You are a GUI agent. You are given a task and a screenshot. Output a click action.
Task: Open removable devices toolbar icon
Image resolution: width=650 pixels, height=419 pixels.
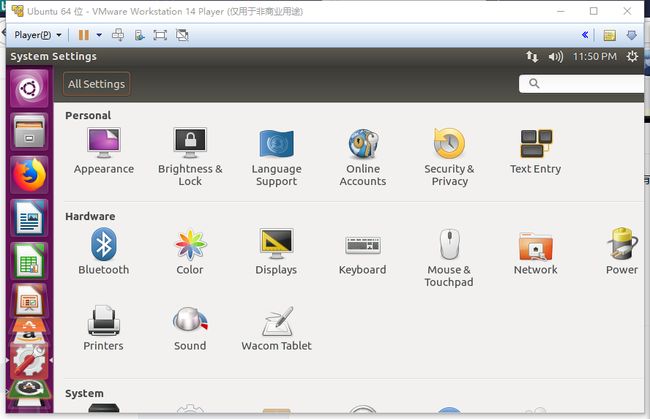(139, 35)
